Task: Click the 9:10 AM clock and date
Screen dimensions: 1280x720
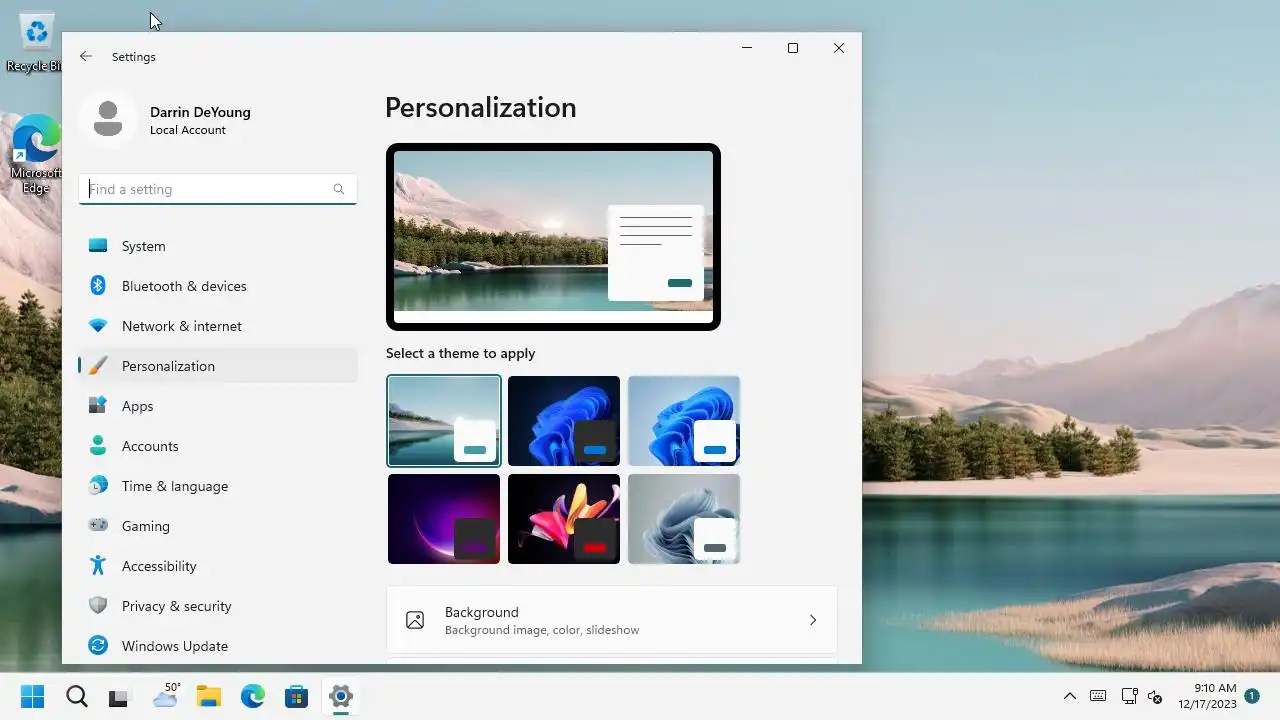Action: pos(1207,696)
